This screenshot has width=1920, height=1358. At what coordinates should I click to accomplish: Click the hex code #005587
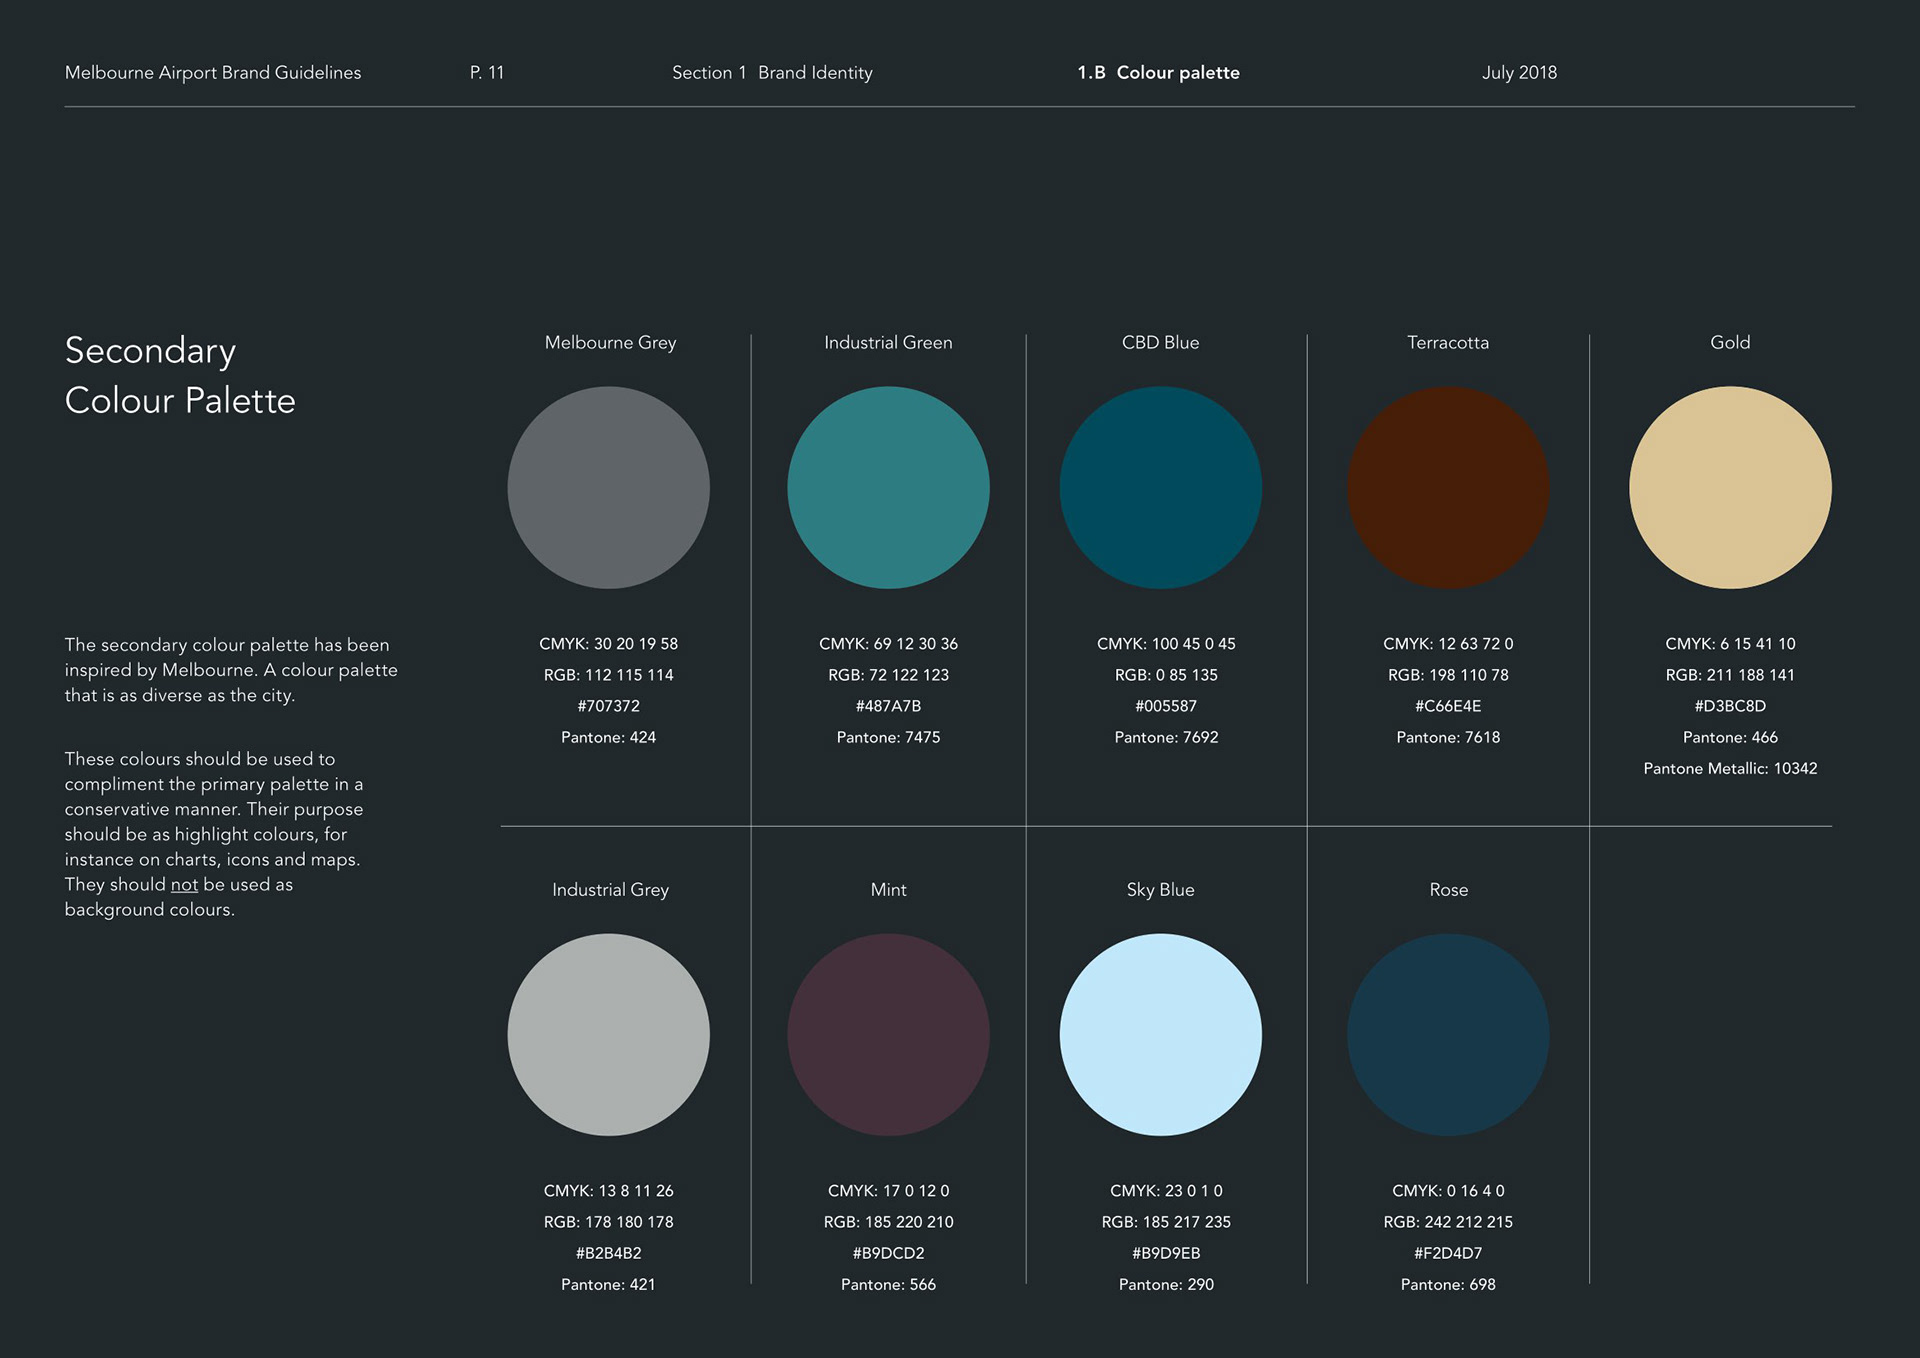1166,706
